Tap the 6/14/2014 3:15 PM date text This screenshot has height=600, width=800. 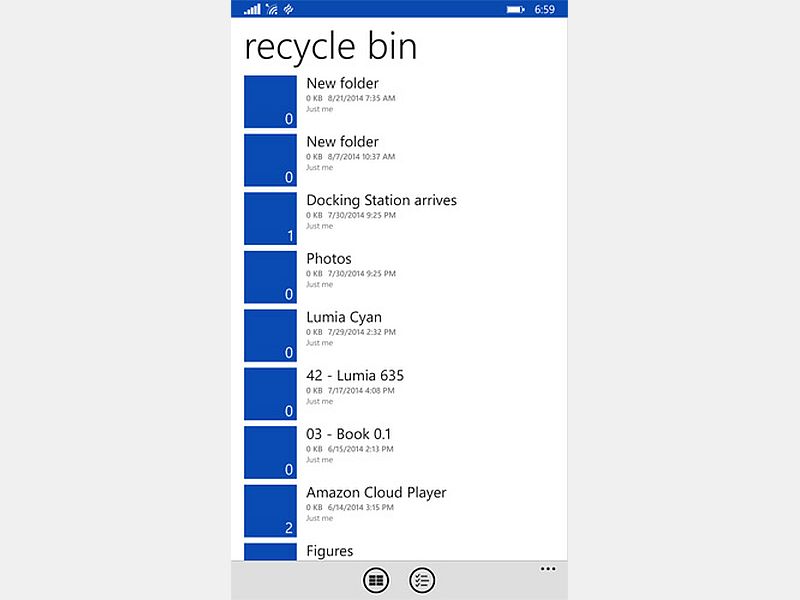click(361, 508)
